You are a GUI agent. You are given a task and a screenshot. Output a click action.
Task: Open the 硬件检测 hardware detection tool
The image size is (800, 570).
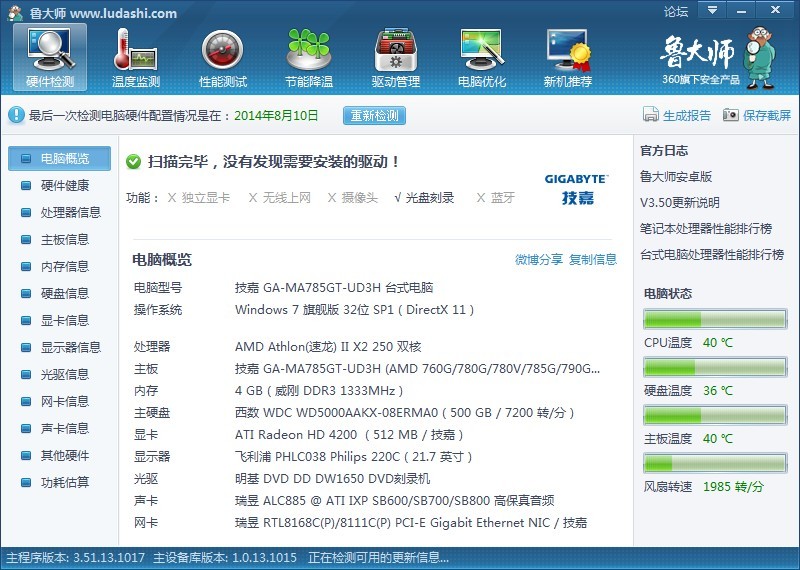[x=50, y=57]
